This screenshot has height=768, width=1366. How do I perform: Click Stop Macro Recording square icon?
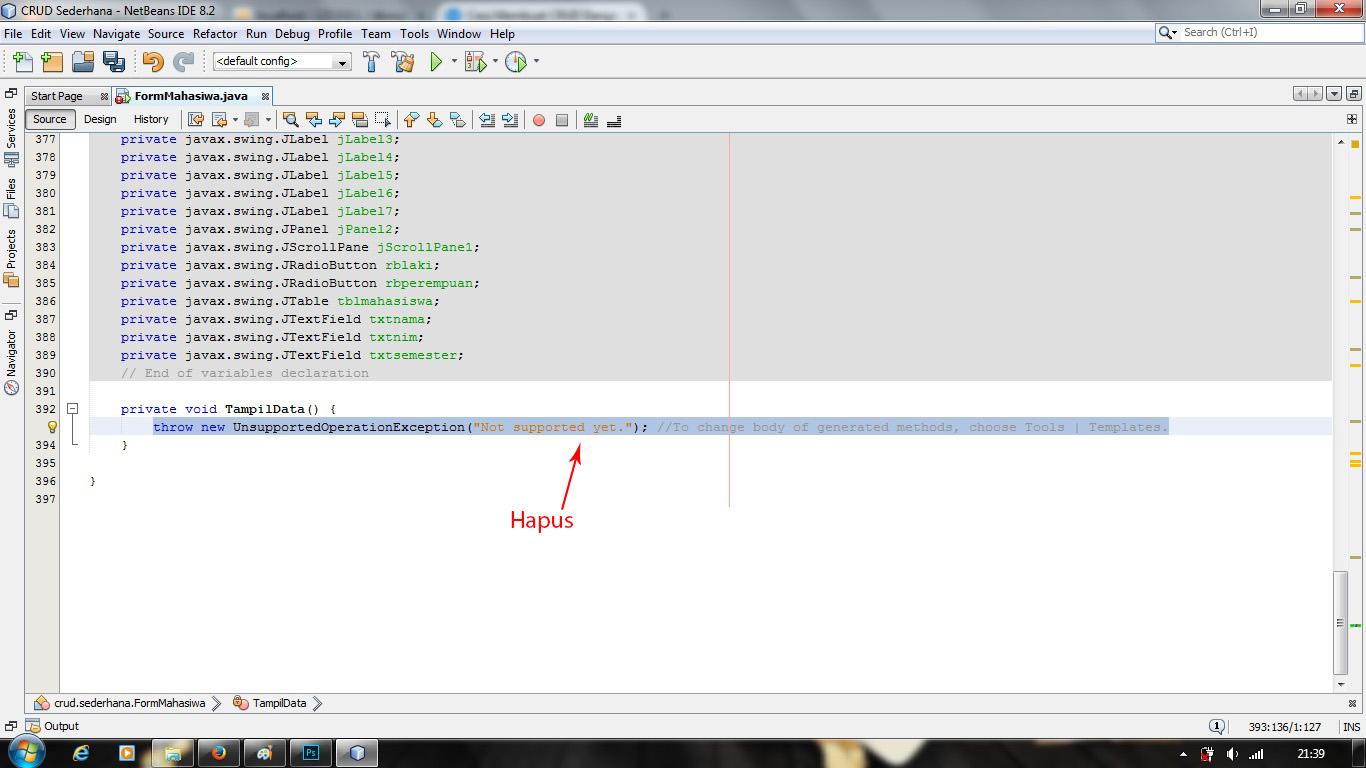coord(562,120)
